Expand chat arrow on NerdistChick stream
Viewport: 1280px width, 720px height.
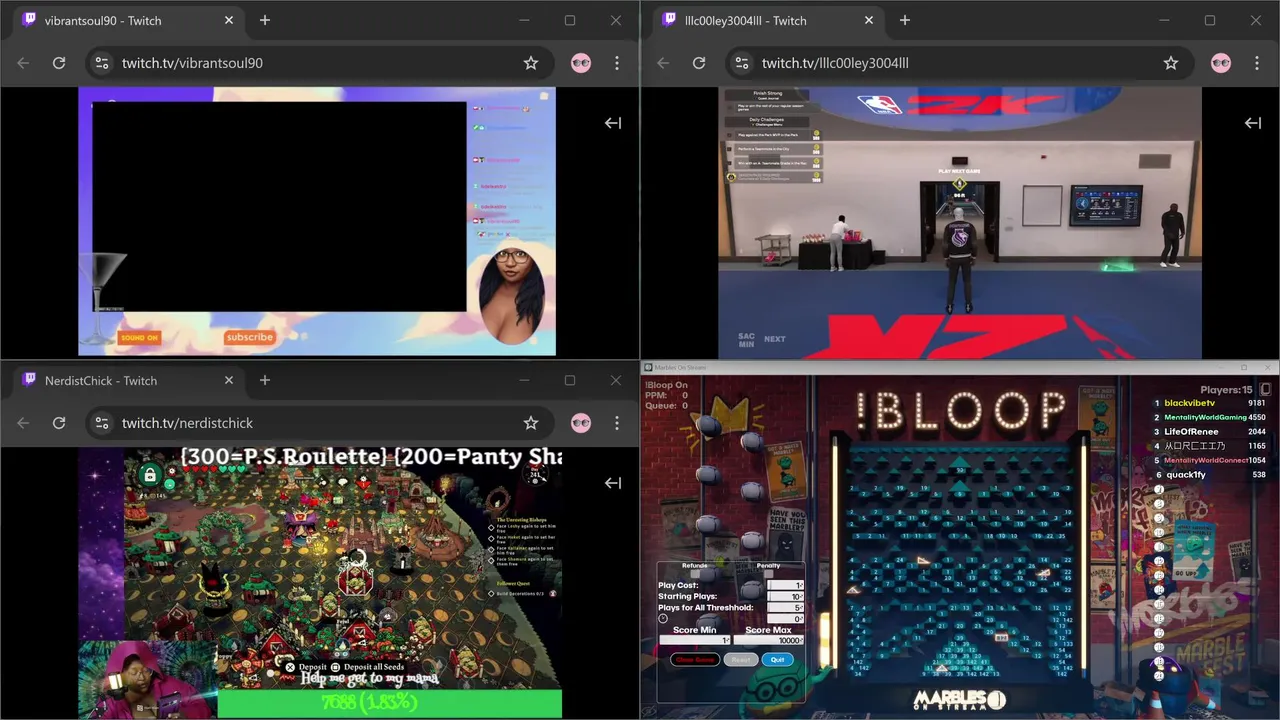coord(613,483)
